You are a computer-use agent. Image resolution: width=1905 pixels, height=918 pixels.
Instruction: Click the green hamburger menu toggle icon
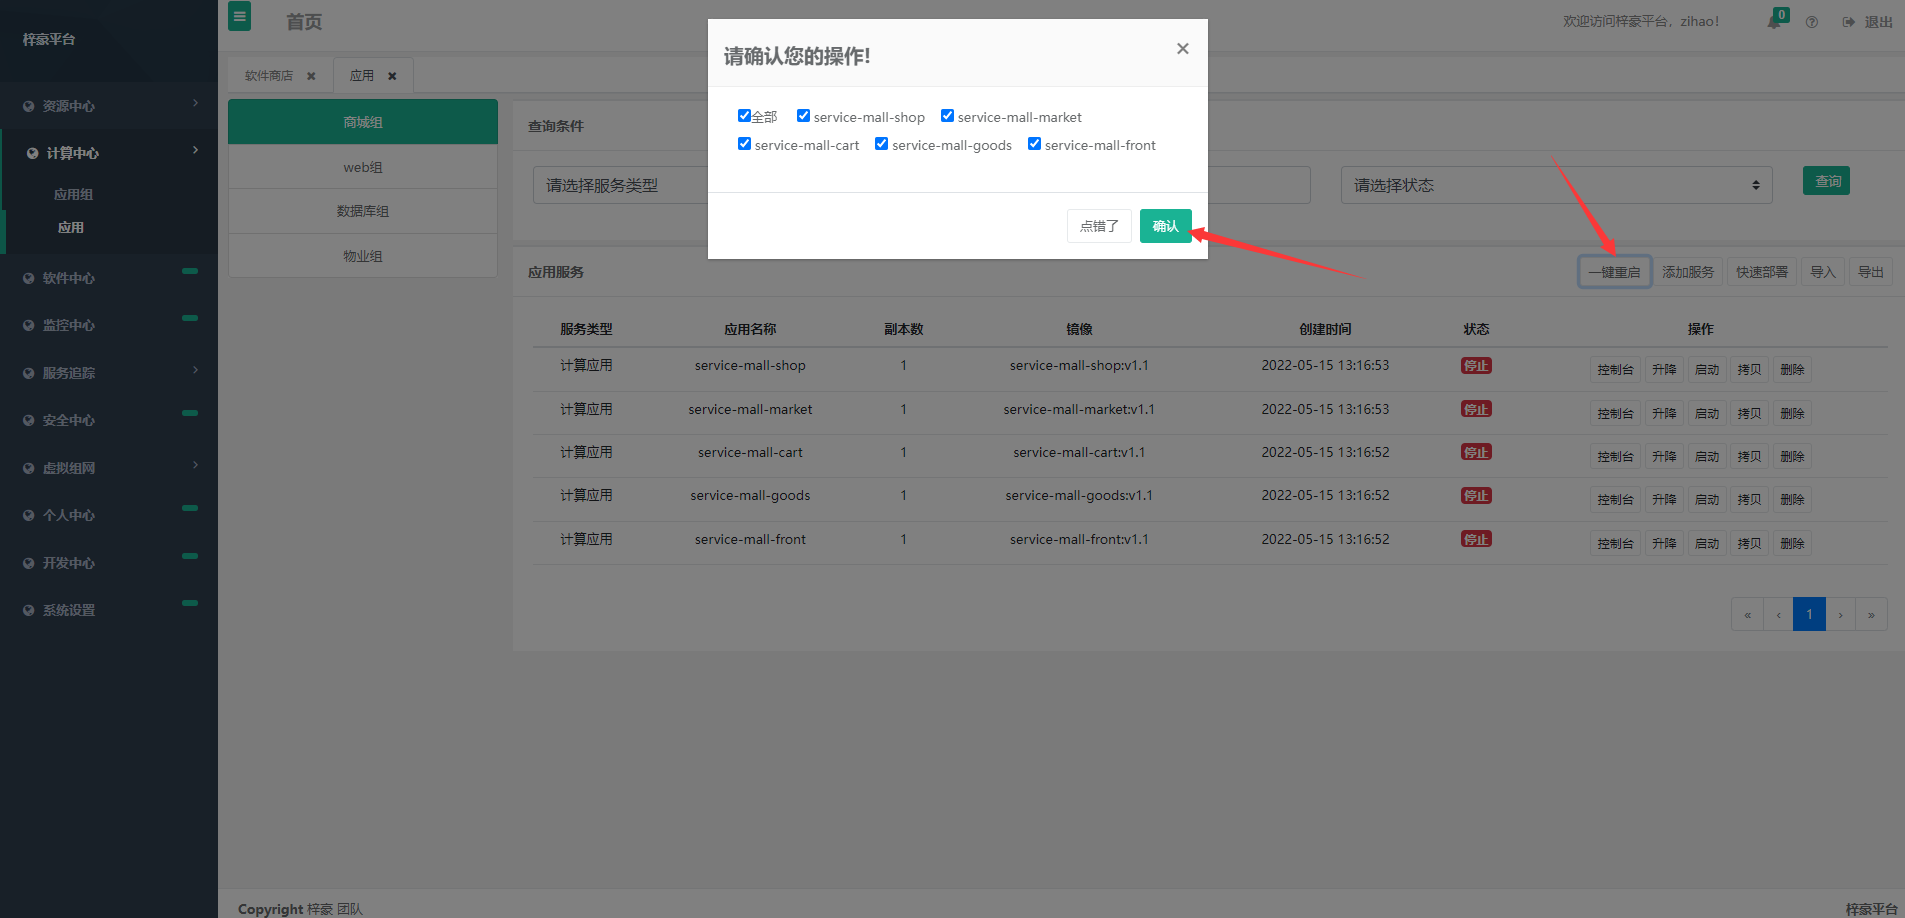pos(240,16)
